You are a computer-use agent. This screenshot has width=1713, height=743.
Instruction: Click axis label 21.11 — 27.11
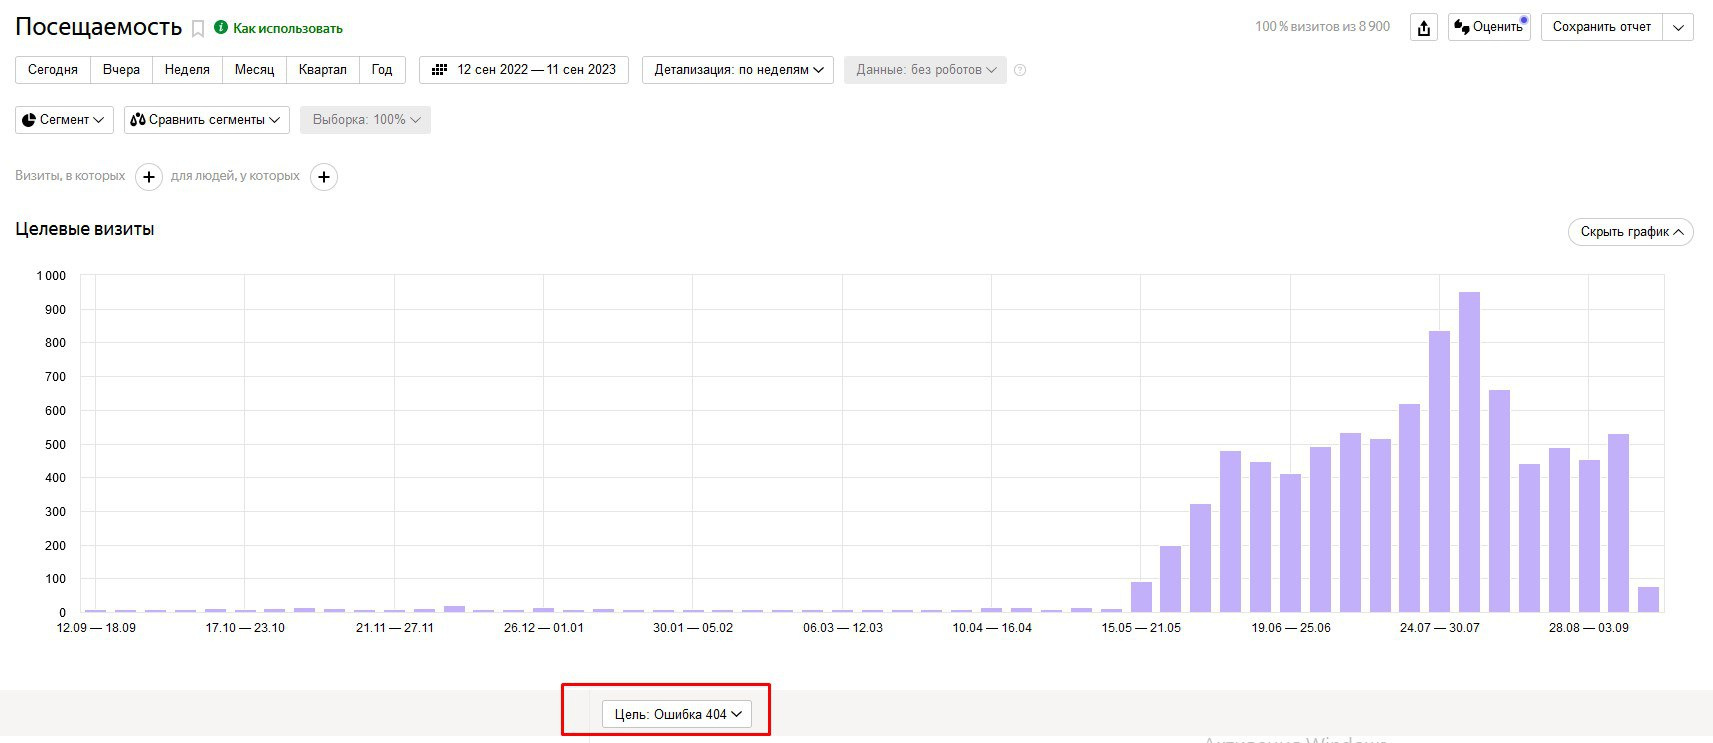(x=395, y=628)
